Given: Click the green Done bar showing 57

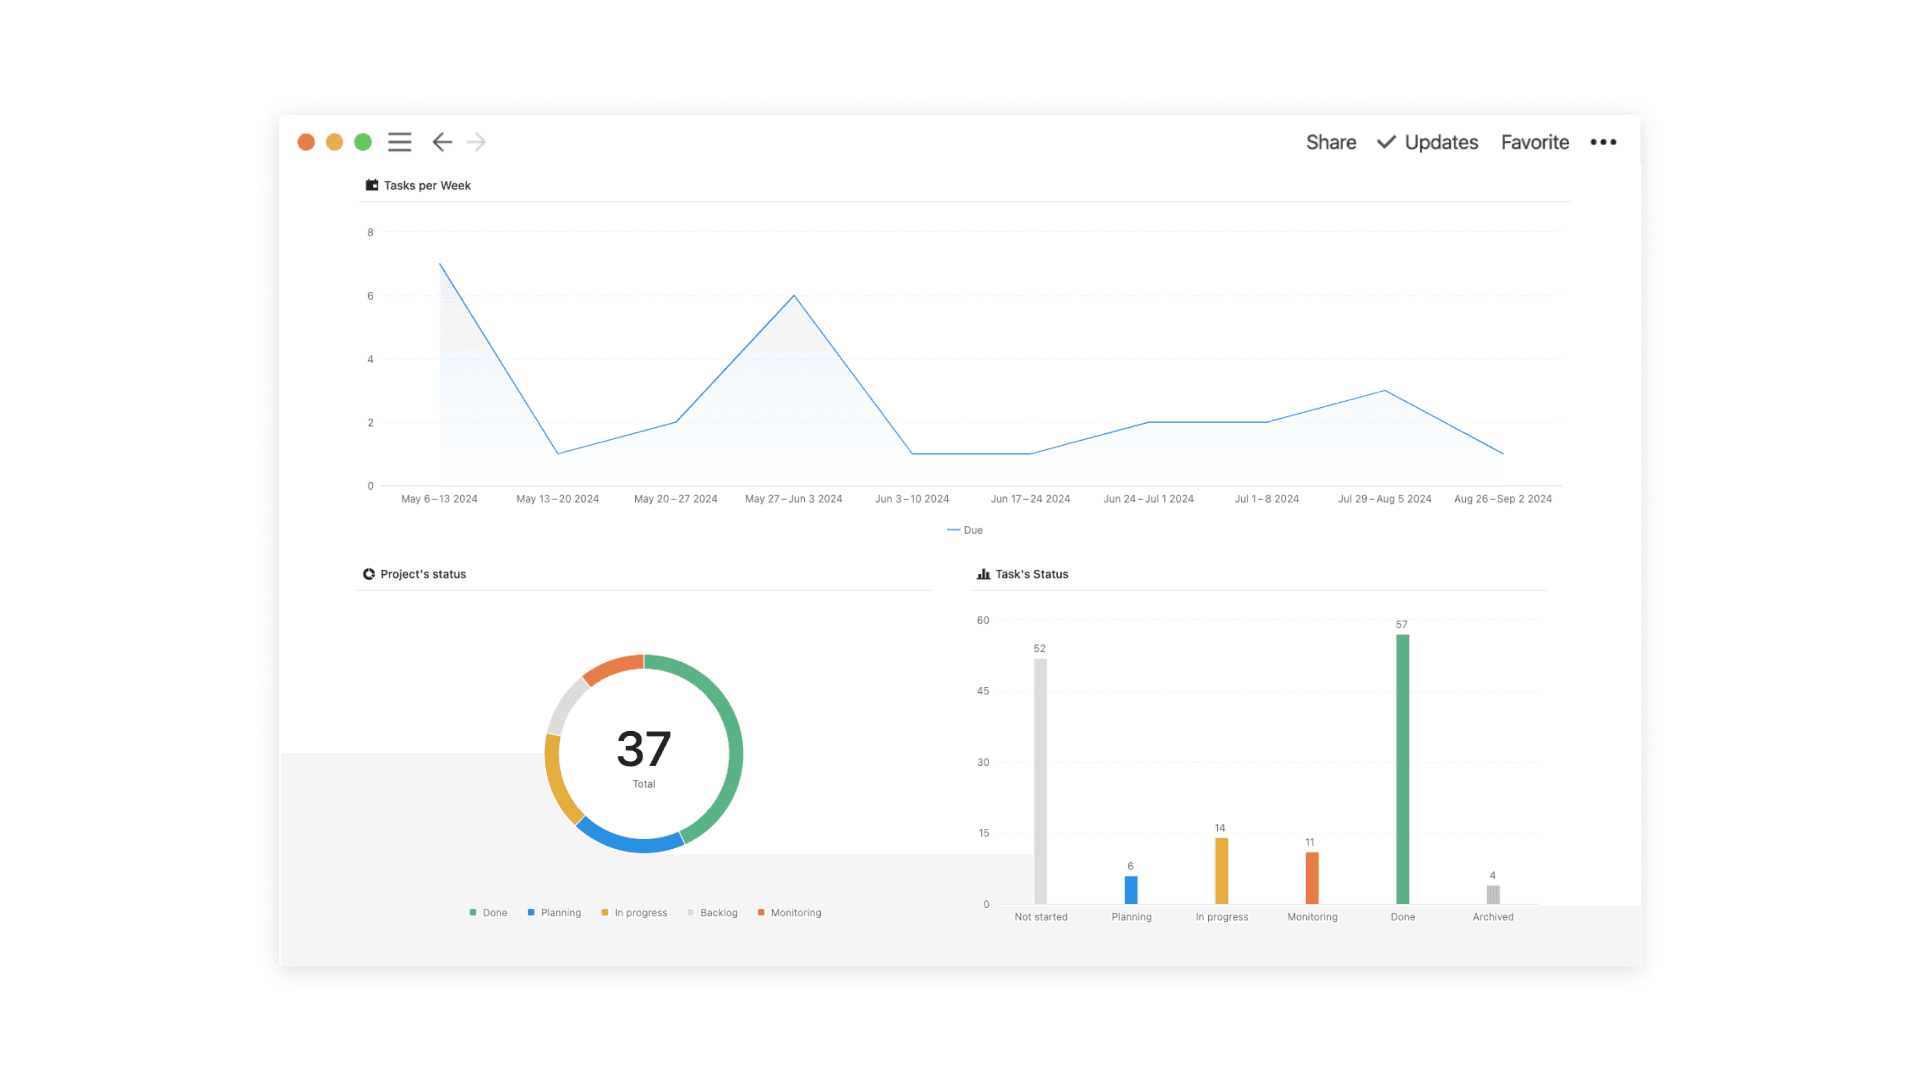Looking at the screenshot, I should coord(1402,769).
